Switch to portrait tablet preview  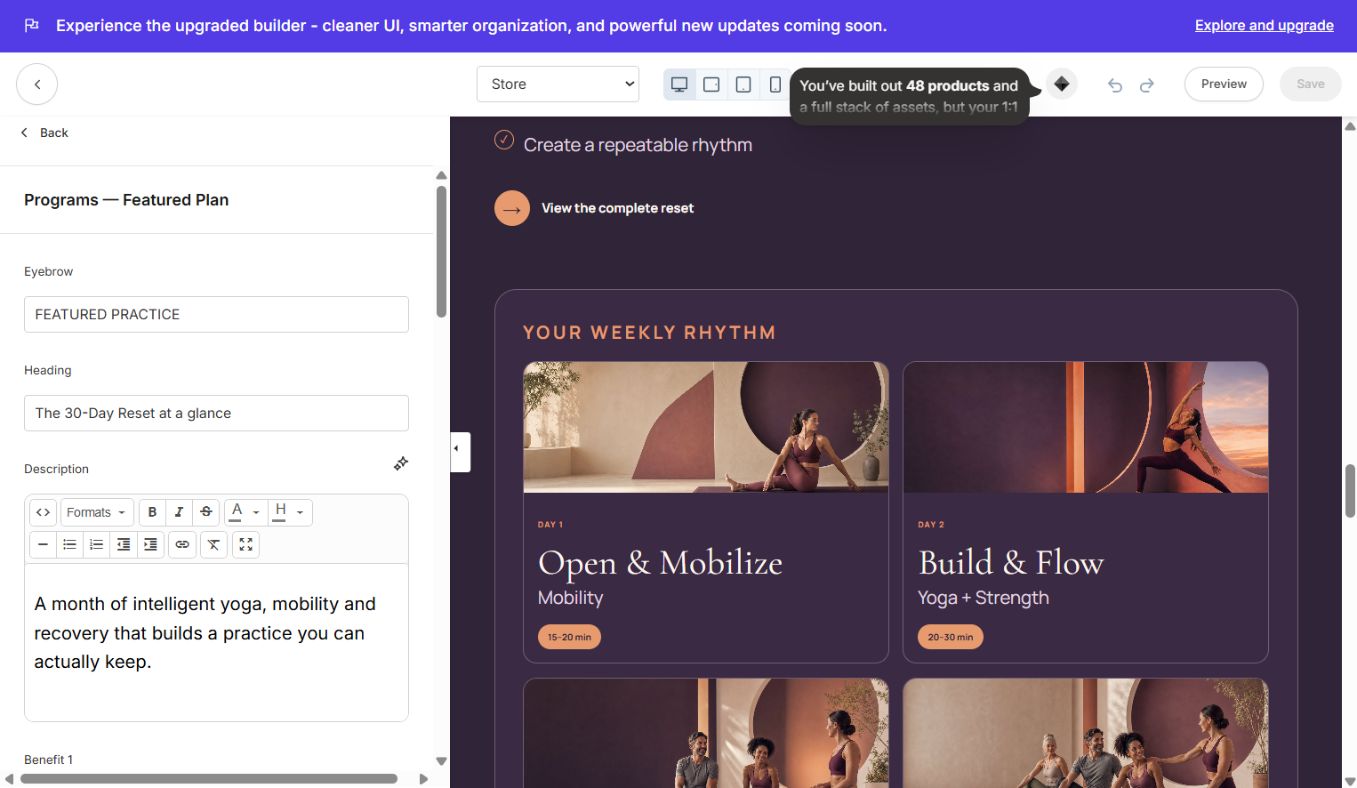coord(744,84)
